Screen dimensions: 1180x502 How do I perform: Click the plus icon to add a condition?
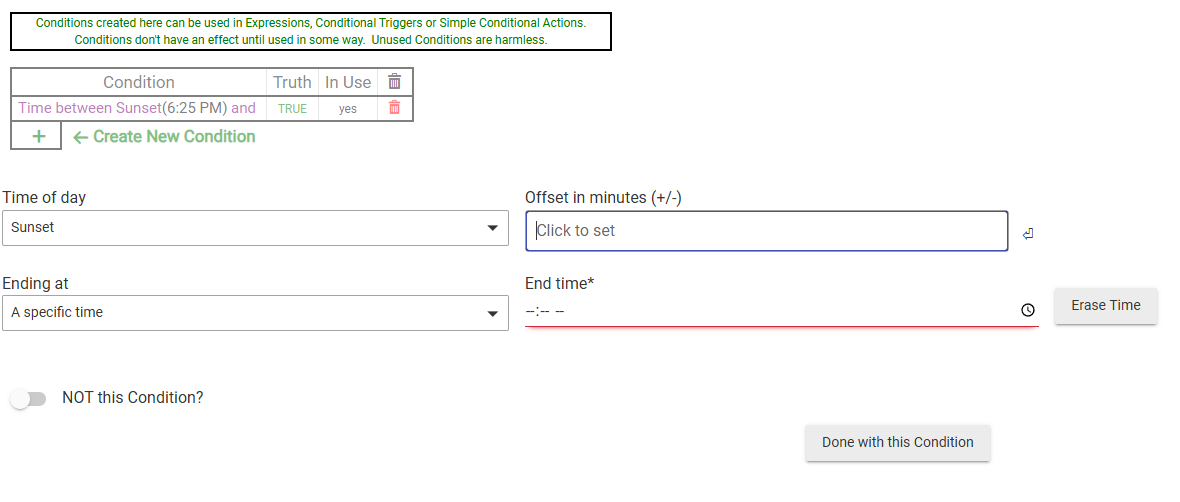37,137
